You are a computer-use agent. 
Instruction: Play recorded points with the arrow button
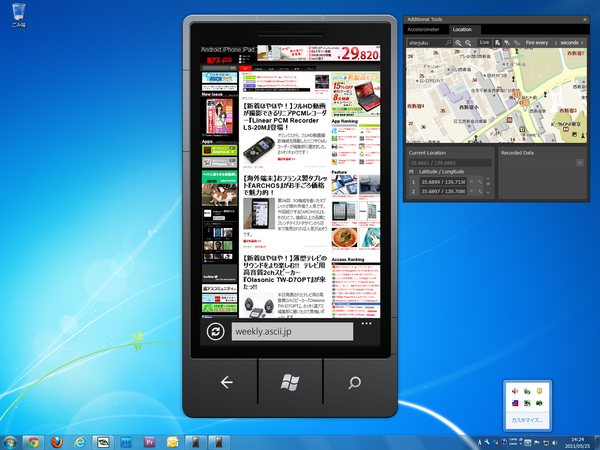click(x=582, y=43)
